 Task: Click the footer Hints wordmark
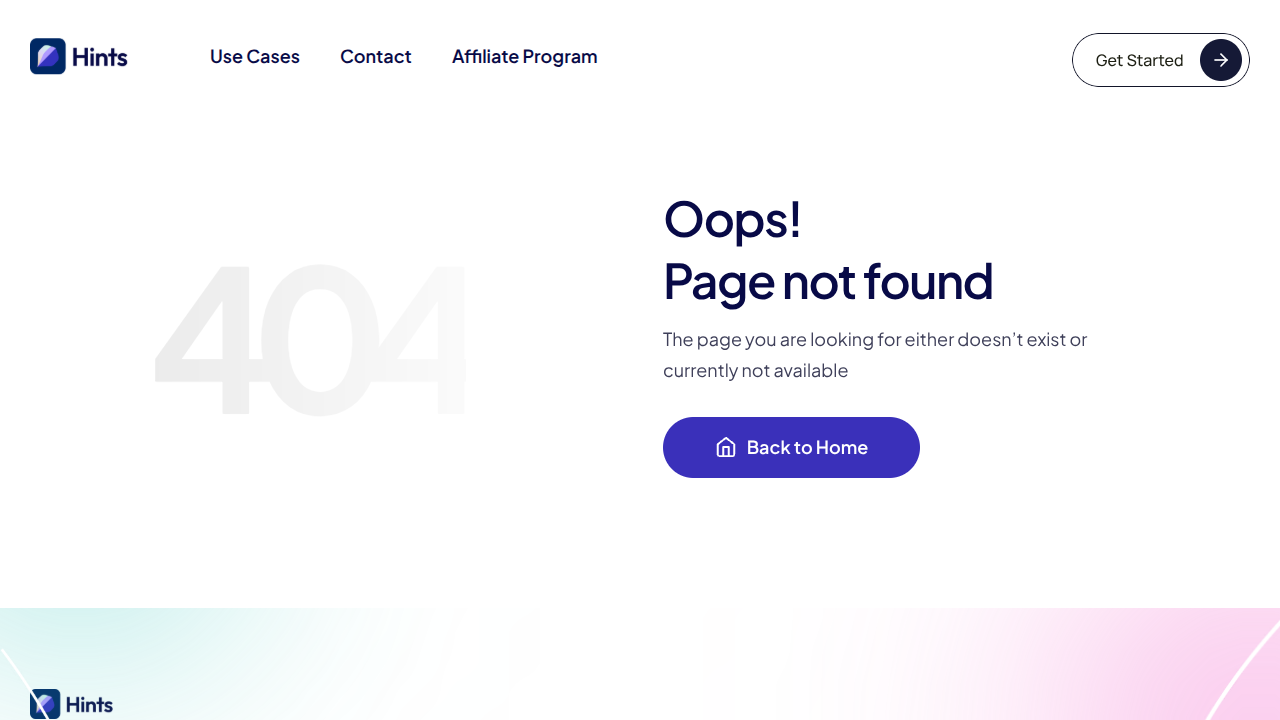[x=90, y=705]
